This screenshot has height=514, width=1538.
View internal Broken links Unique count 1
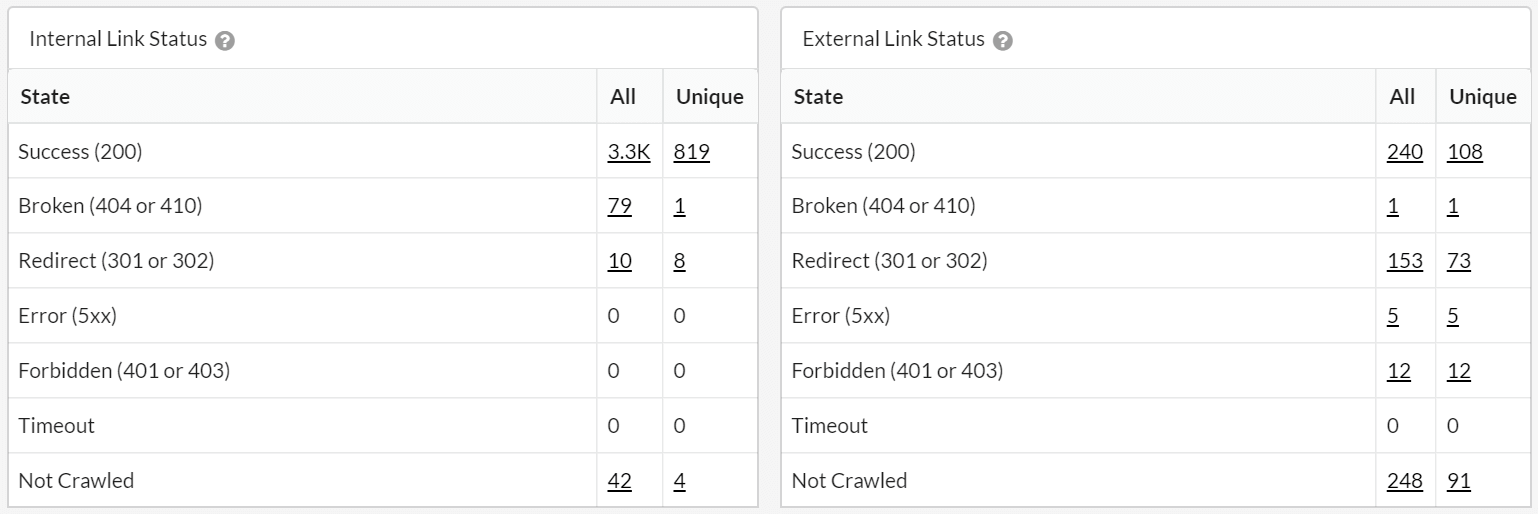pos(680,207)
